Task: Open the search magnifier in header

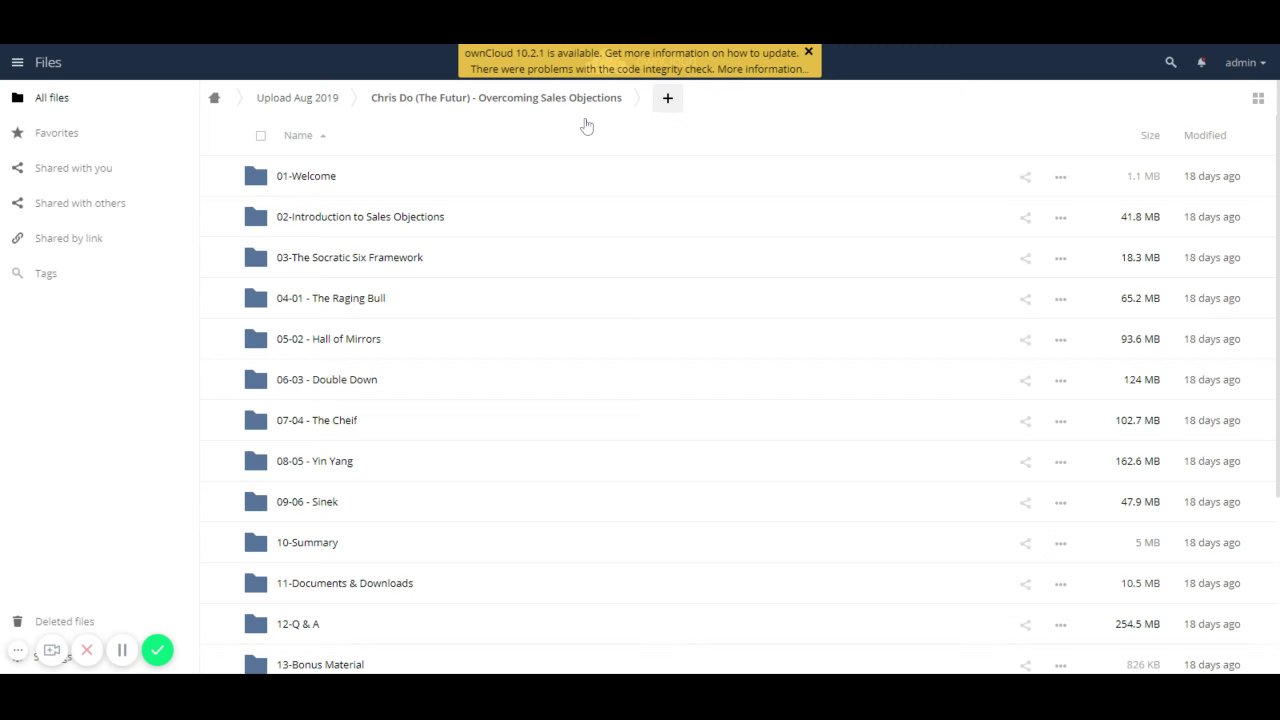Action: coord(1171,62)
